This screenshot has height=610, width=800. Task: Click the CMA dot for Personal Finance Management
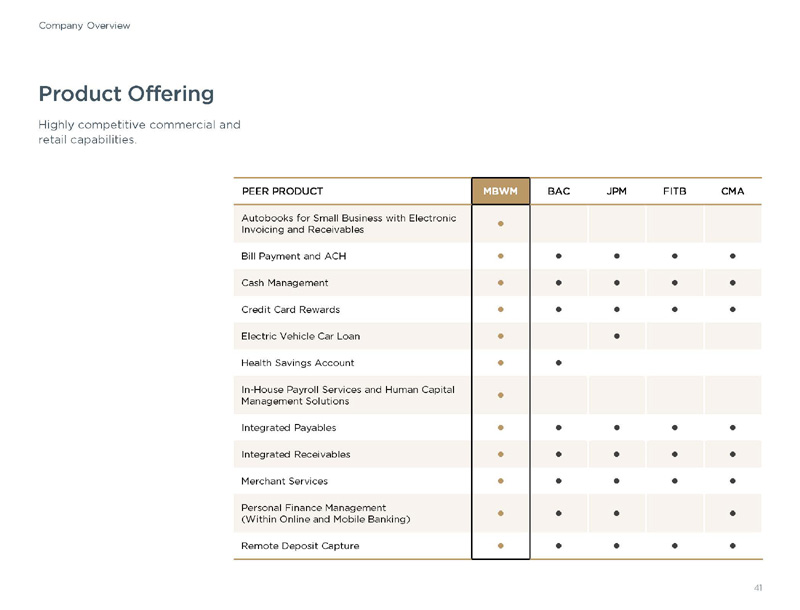pyautogui.click(x=733, y=513)
